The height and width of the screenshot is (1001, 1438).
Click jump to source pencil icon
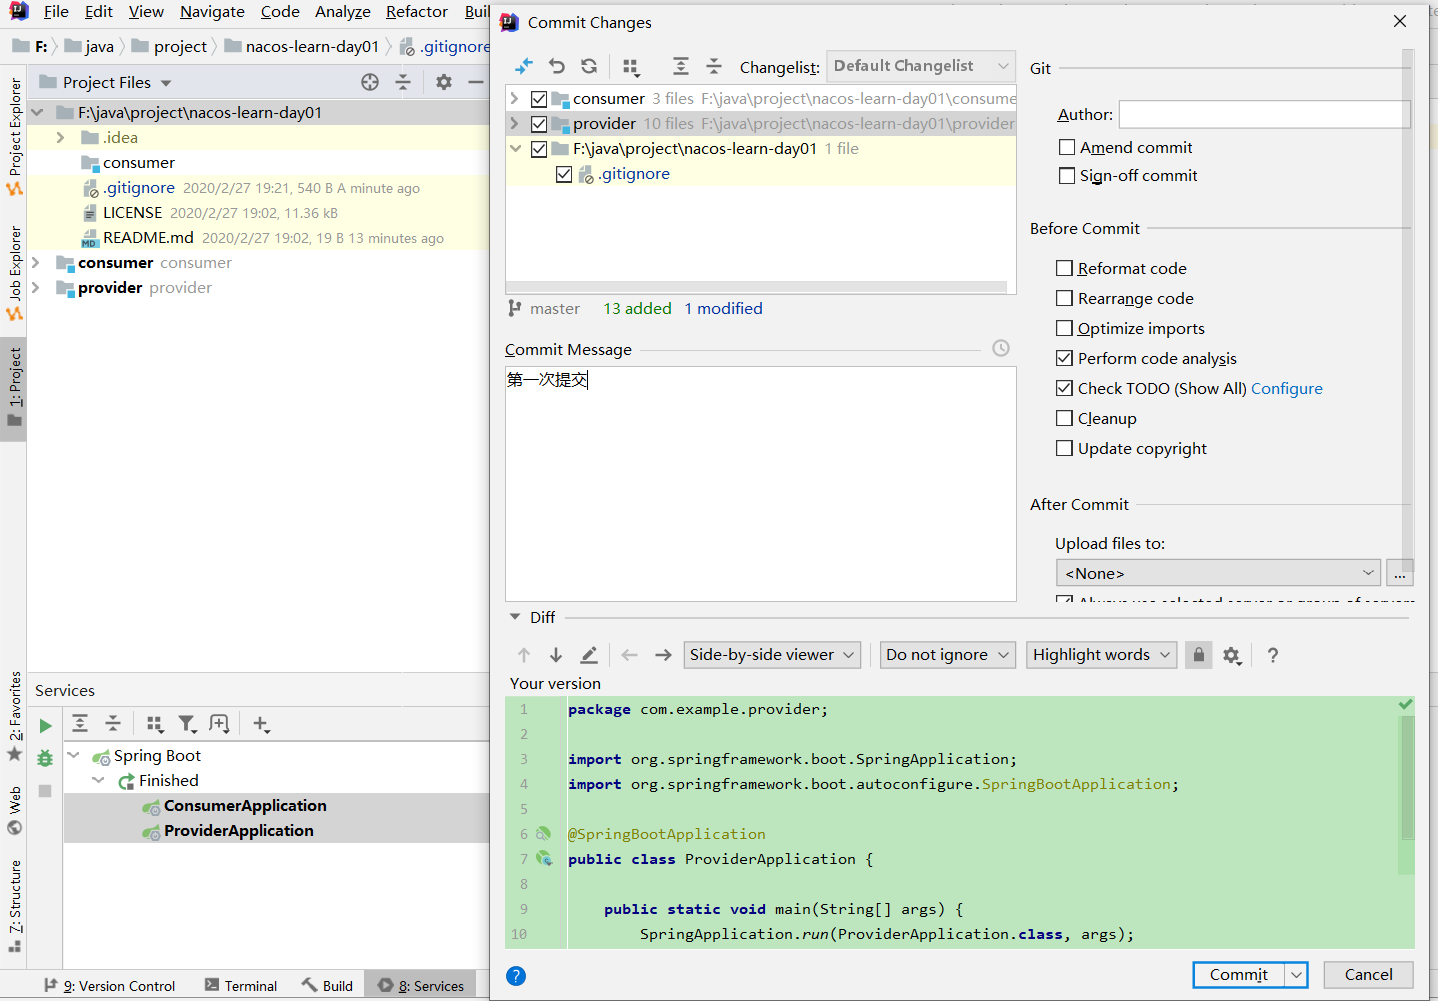coord(589,655)
